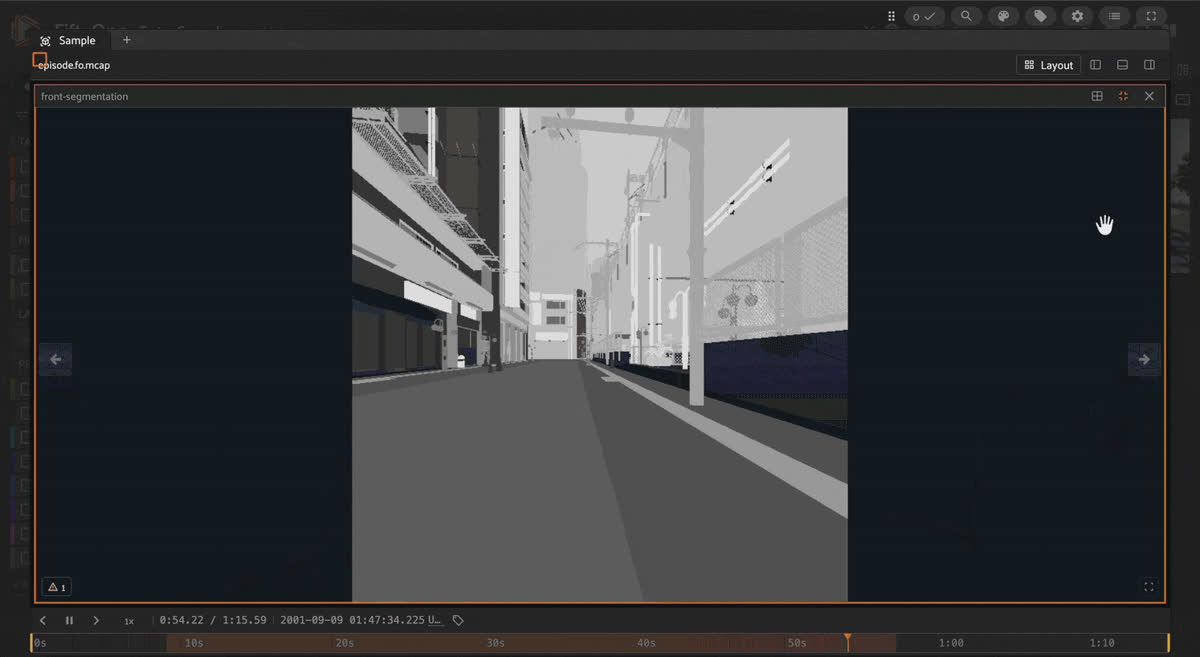Split the front-segmentation panel grid

[1097, 96]
